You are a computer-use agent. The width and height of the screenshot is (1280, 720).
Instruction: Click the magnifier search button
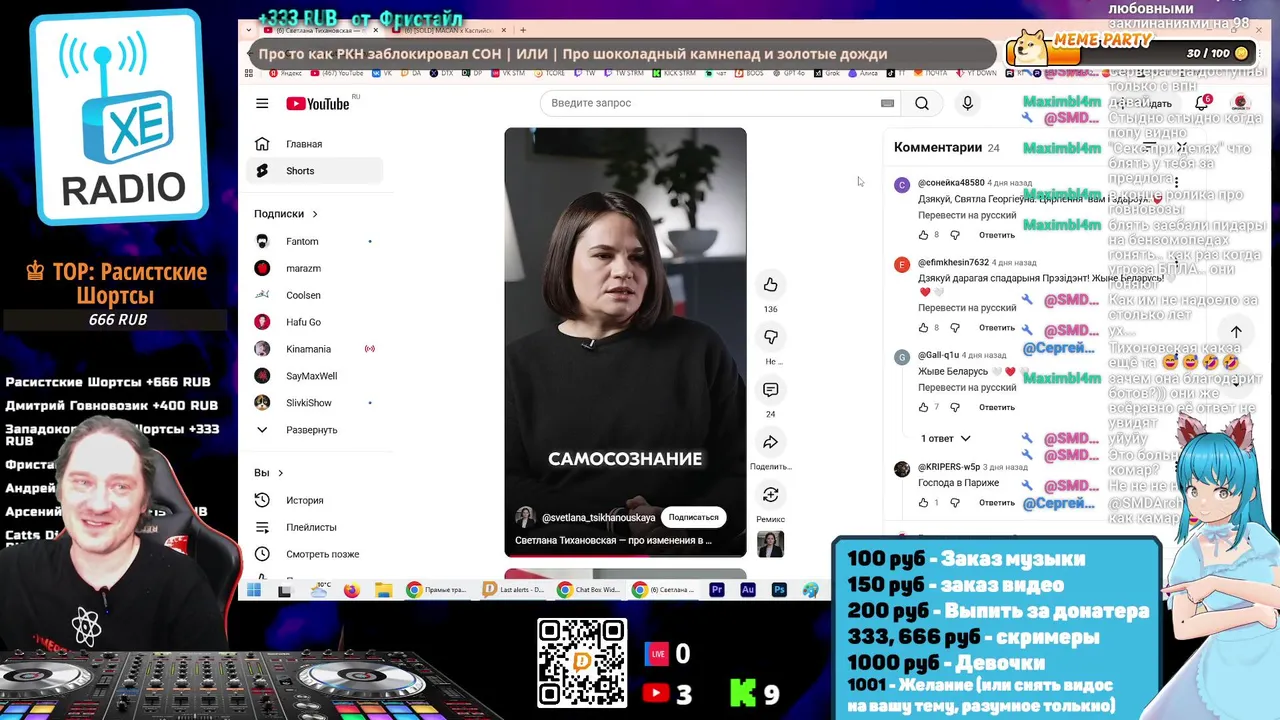coord(922,103)
